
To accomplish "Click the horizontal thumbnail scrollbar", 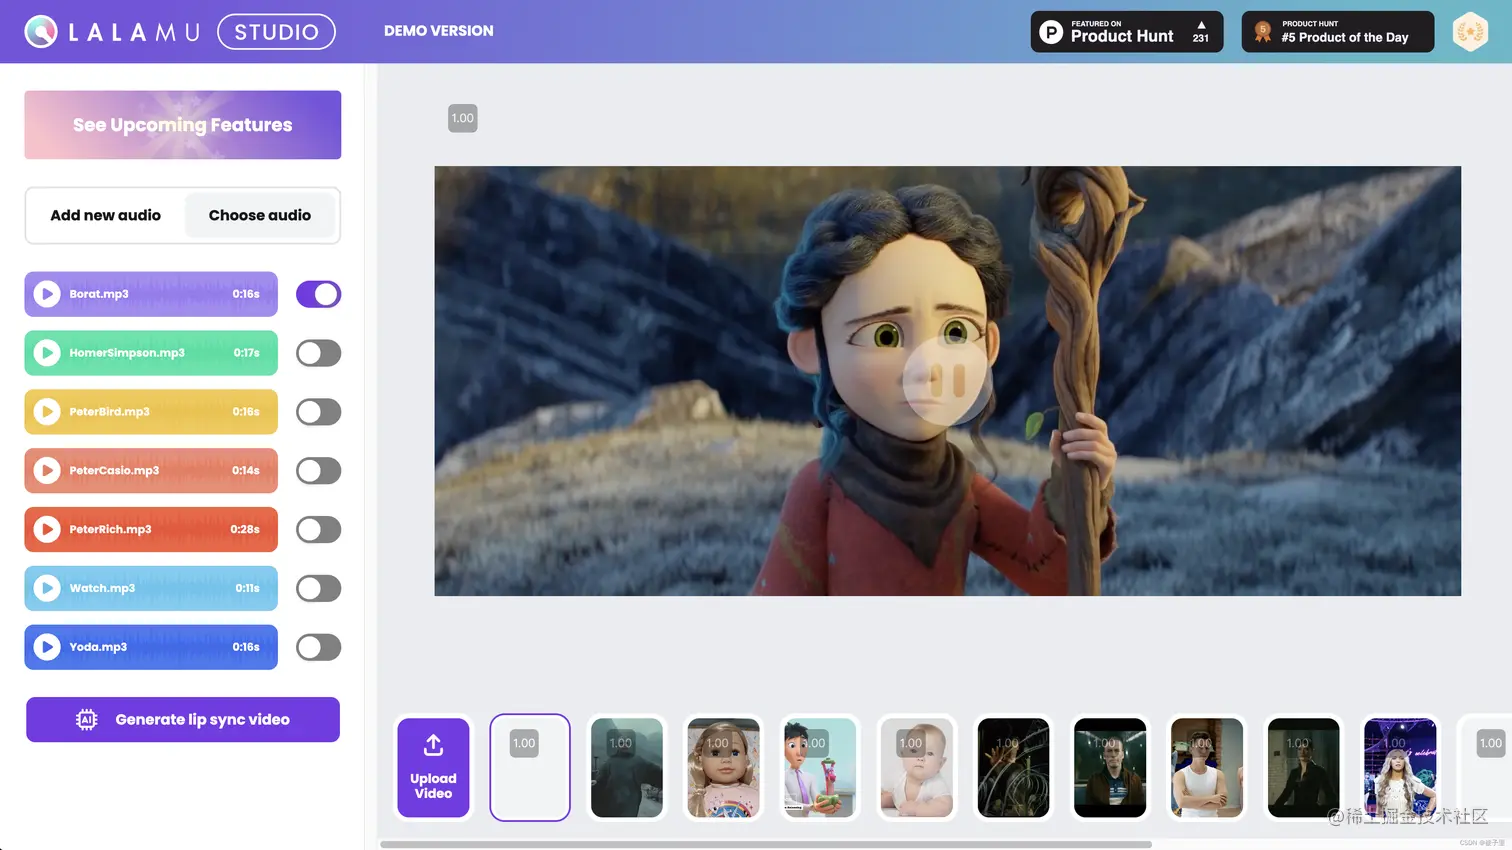I will 766,844.
